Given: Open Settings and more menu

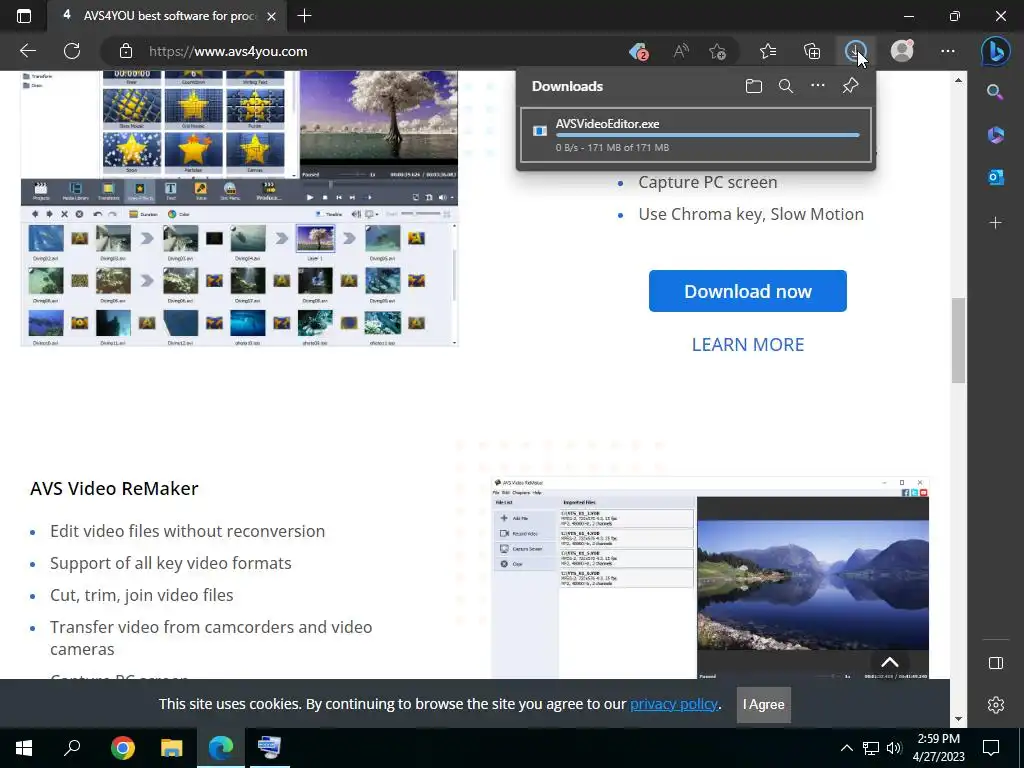Looking at the screenshot, I should tap(948, 51).
